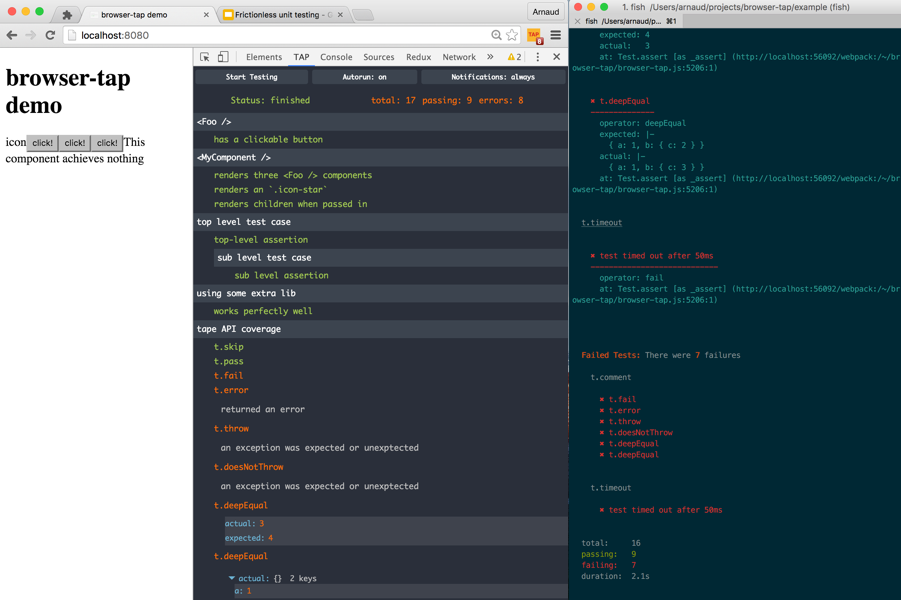Open the DevTools kebab customize menu
Image resolution: width=901 pixels, height=600 pixels.
pyautogui.click(x=537, y=57)
